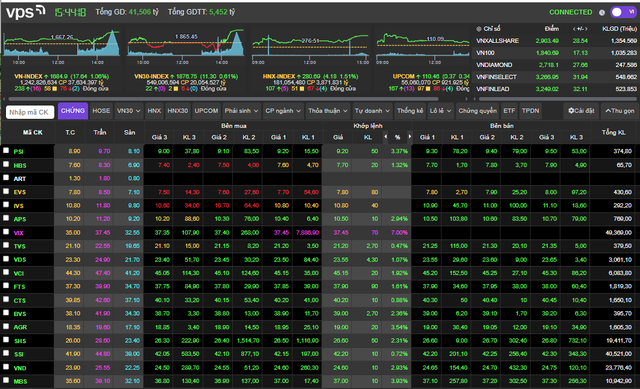Image resolution: width=640 pixels, height=389 pixels.
Task: Expand the CP ngành dropdown
Action: click(x=283, y=111)
